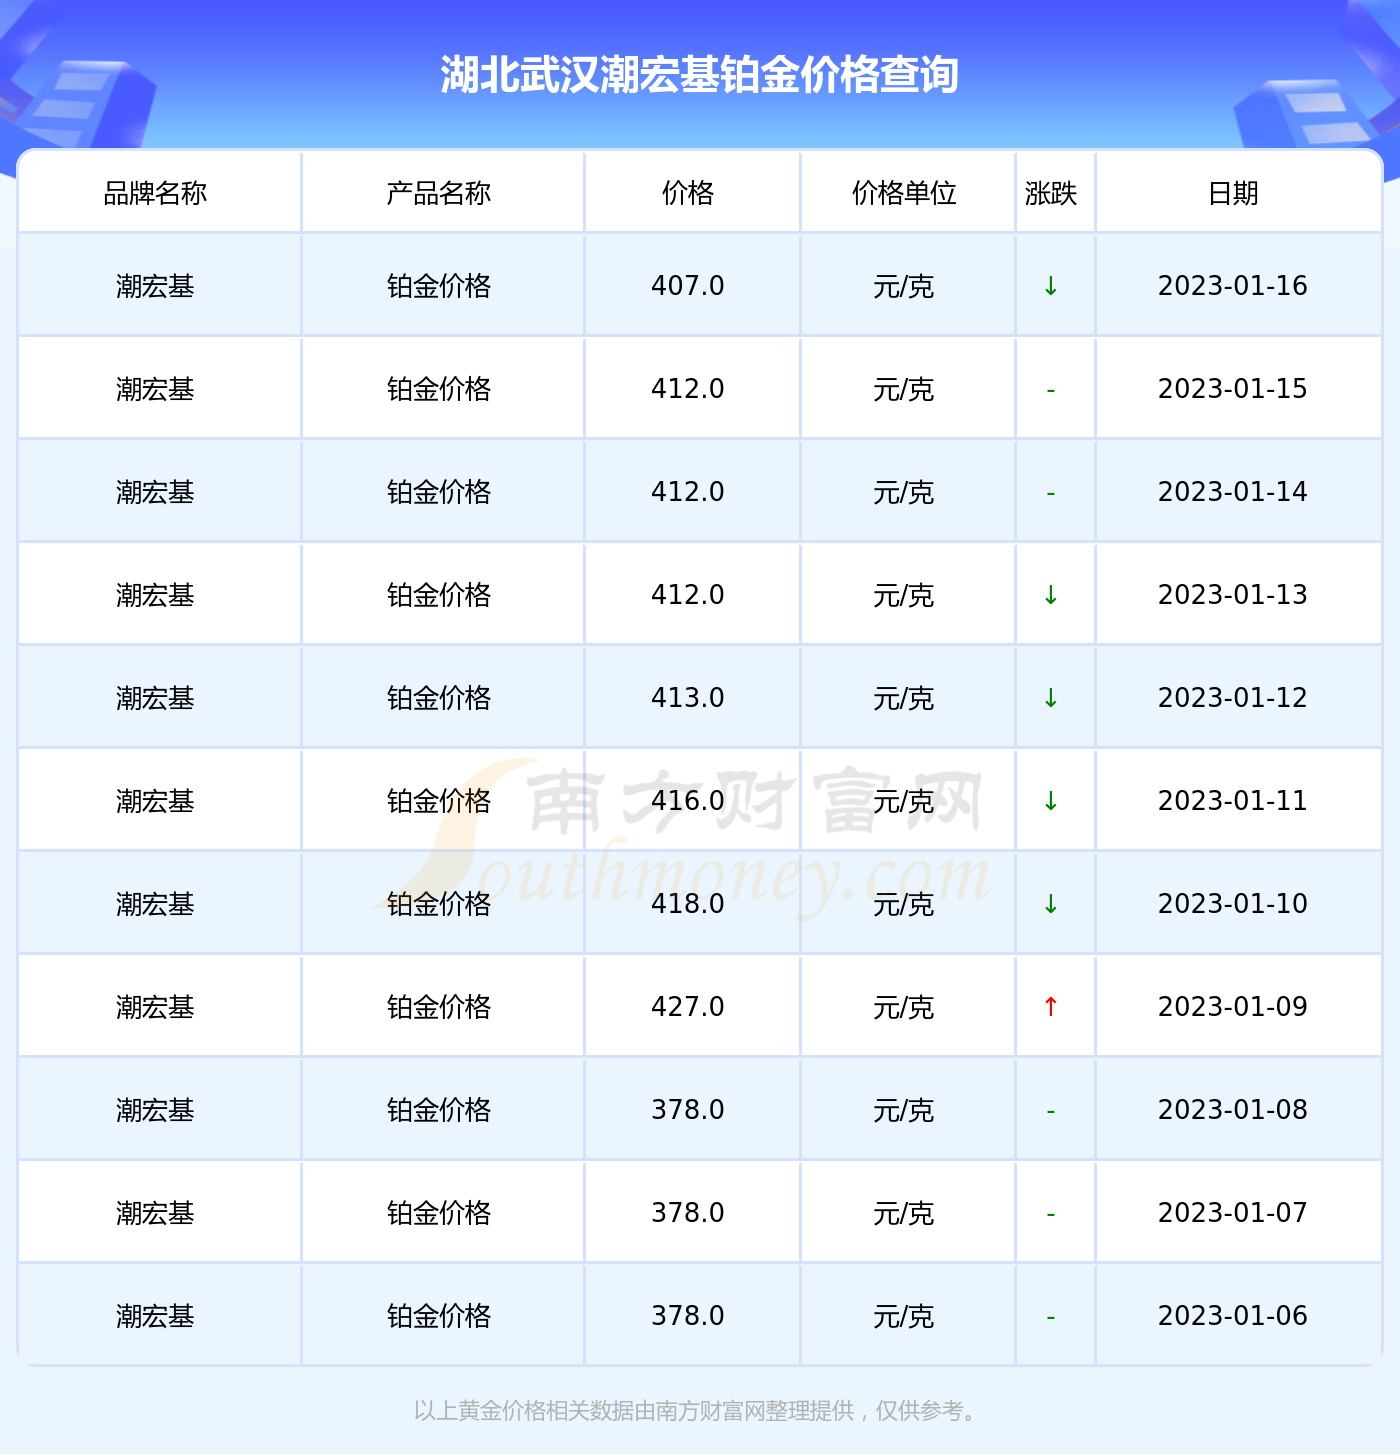Click the down arrow in 2023-01-10 row
Image resolution: width=1400 pixels, height=1455 pixels.
coord(1051,904)
